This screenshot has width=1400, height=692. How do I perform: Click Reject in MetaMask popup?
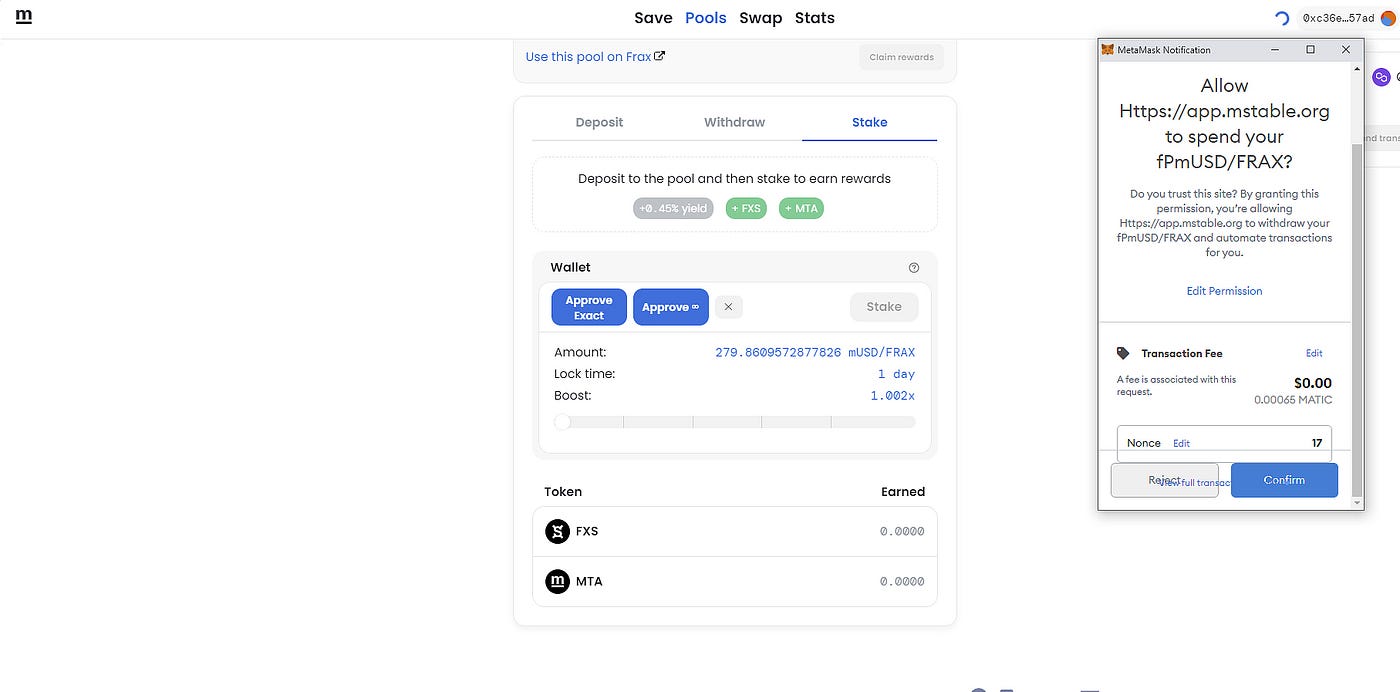coord(1164,480)
